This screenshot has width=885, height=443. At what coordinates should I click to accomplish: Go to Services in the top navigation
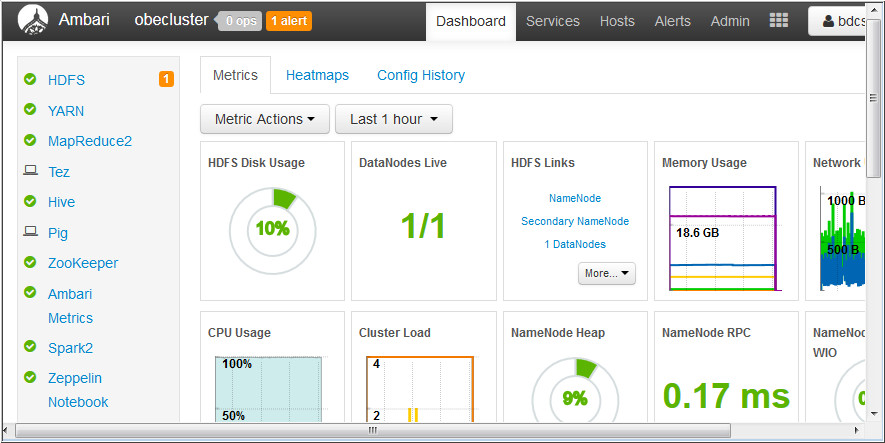pos(553,21)
